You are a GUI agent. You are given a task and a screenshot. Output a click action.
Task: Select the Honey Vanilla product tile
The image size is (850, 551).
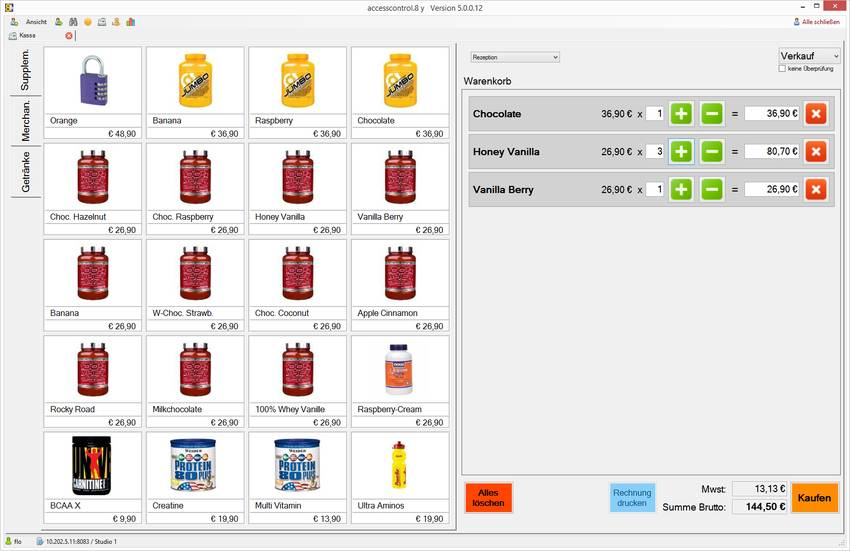[298, 189]
